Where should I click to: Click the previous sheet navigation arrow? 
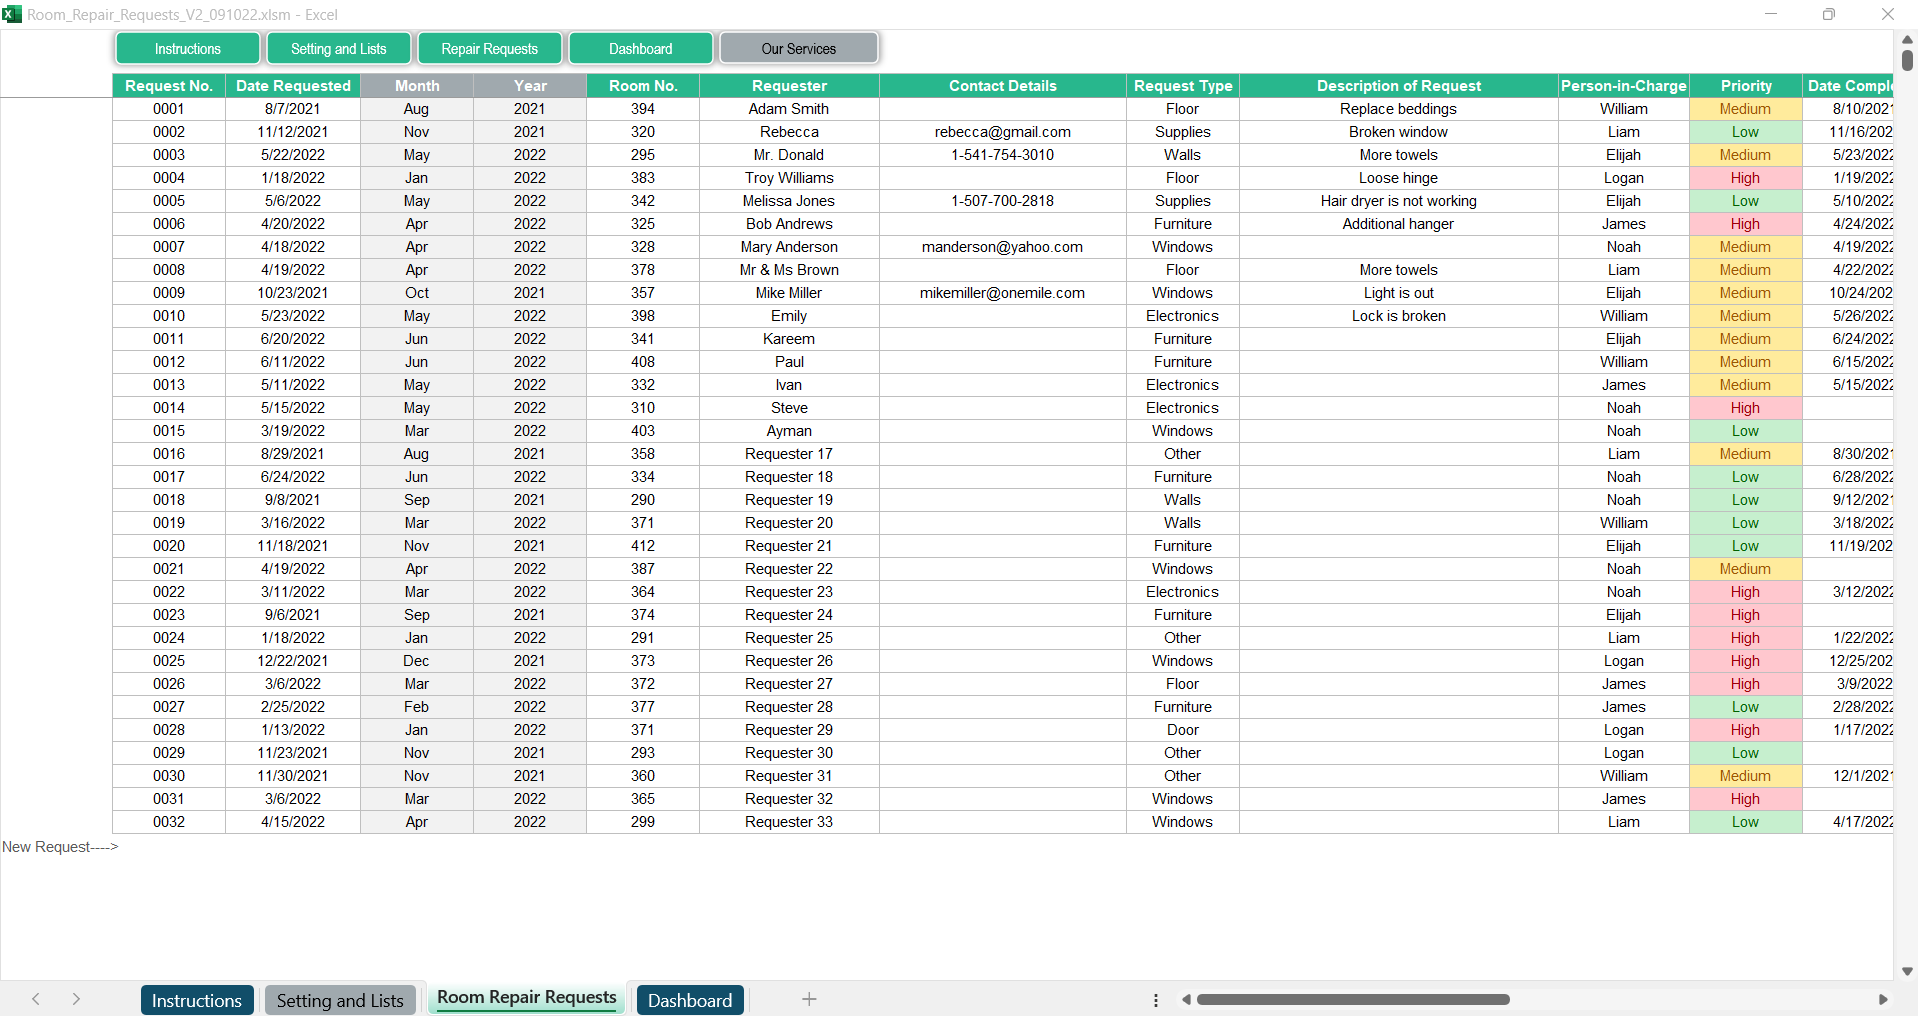(x=36, y=999)
